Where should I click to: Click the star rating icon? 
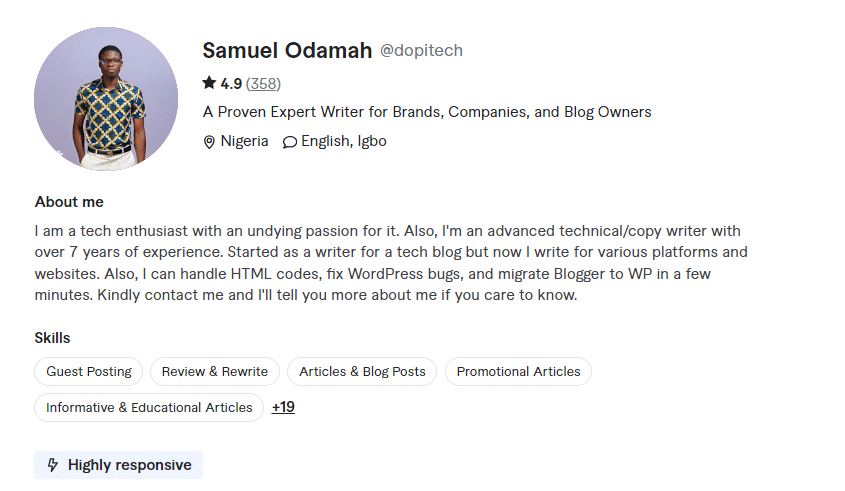click(209, 83)
